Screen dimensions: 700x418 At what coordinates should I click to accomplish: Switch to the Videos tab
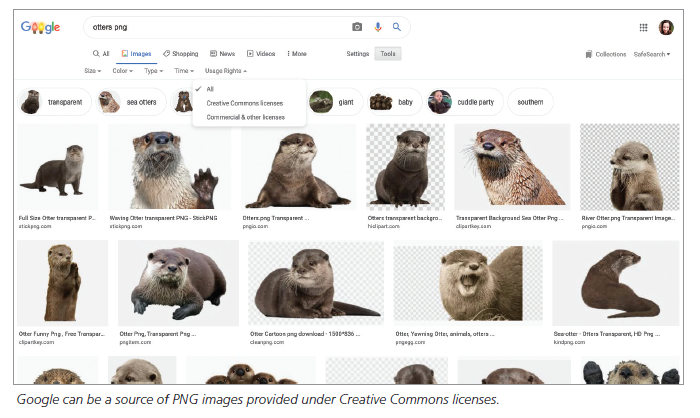(260, 54)
